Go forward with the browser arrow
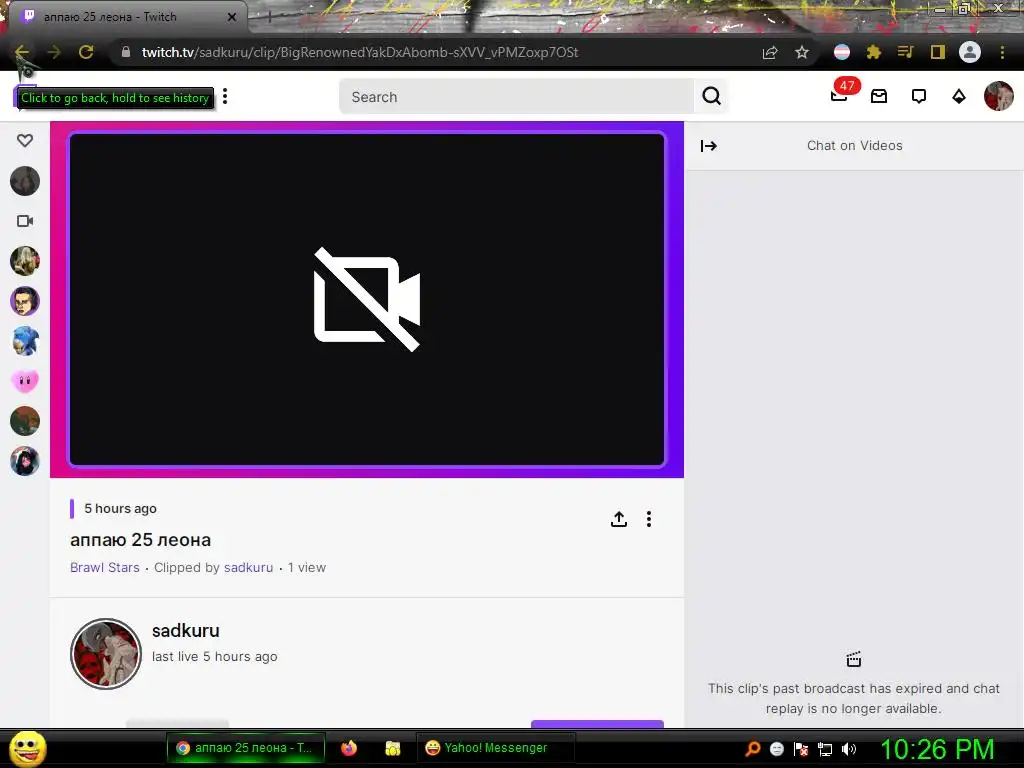 [54, 52]
